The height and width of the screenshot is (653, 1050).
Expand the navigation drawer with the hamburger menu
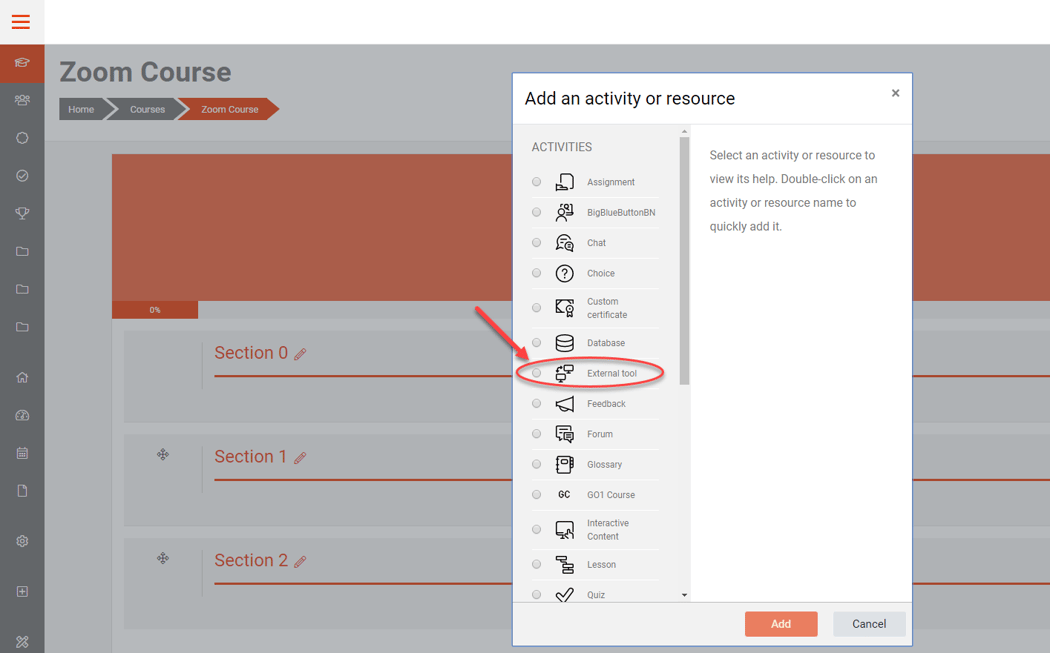(x=21, y=21)
